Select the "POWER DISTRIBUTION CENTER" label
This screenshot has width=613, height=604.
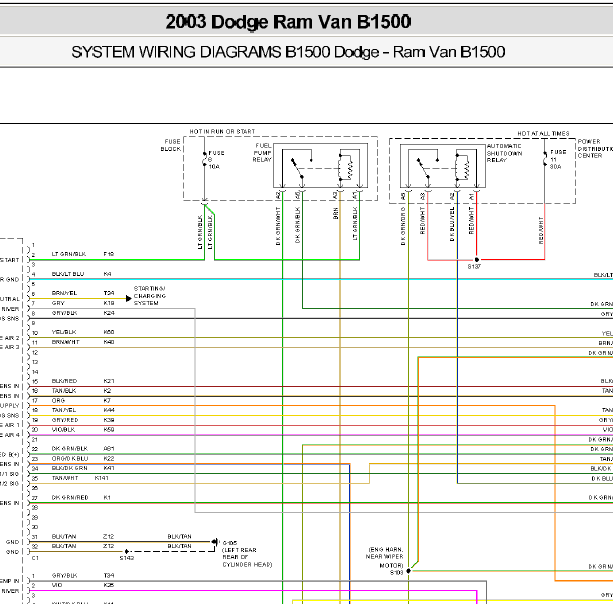tap(595, 149)
